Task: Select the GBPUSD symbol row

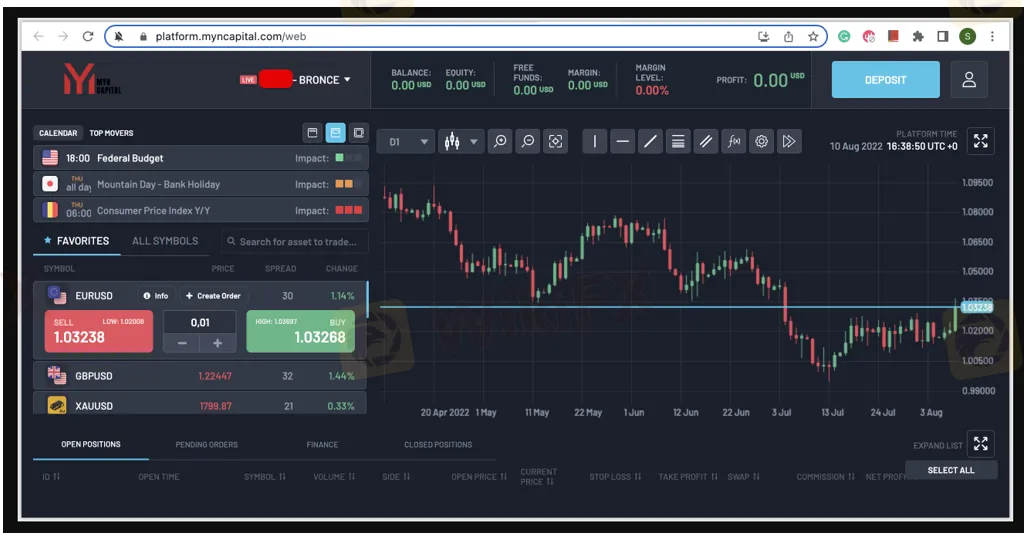Action: tap(200, 376)
